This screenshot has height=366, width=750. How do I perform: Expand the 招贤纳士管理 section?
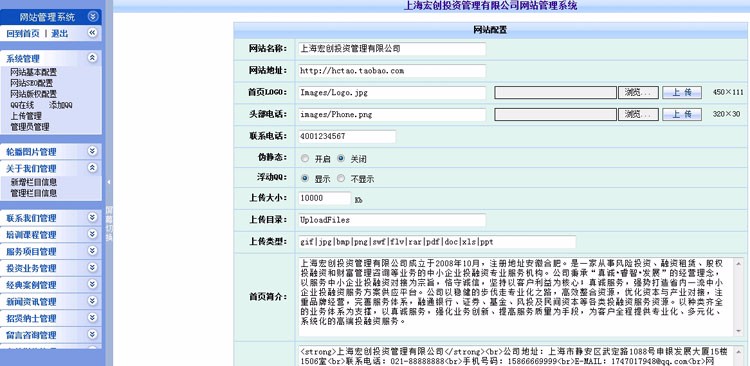click(93, 318)
